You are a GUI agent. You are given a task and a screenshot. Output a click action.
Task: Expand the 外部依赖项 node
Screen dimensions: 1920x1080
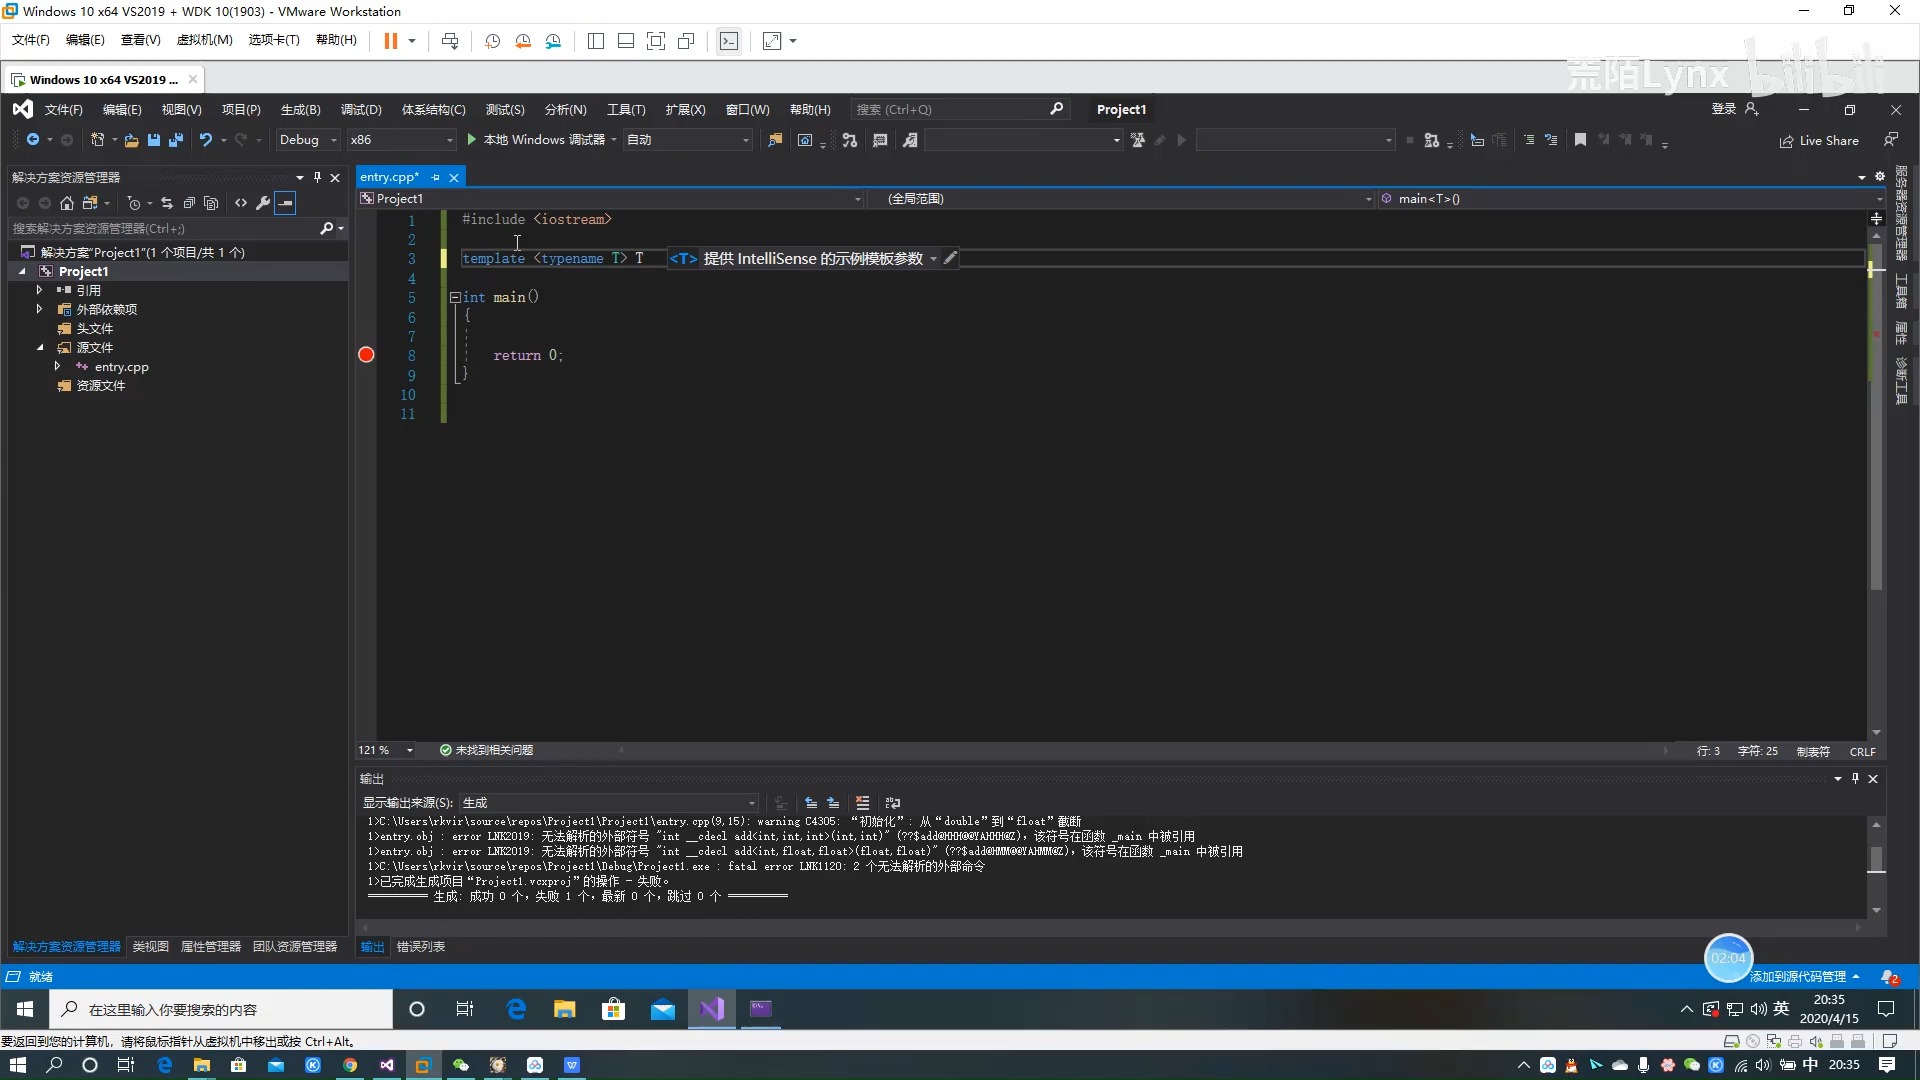point(40,309)
